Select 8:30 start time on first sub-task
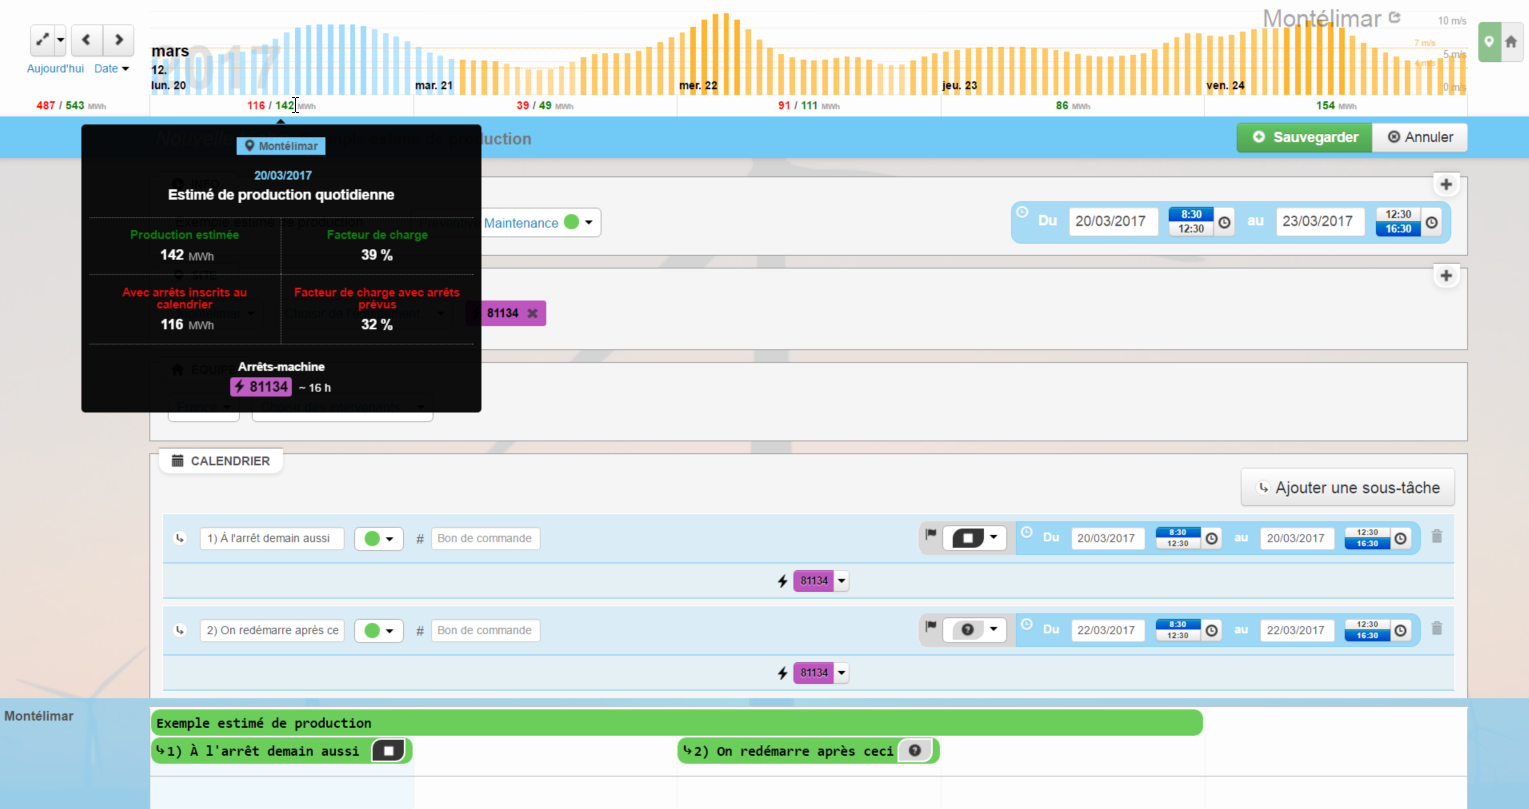Screen dimensions: 1529x809 click(1177, 533)
